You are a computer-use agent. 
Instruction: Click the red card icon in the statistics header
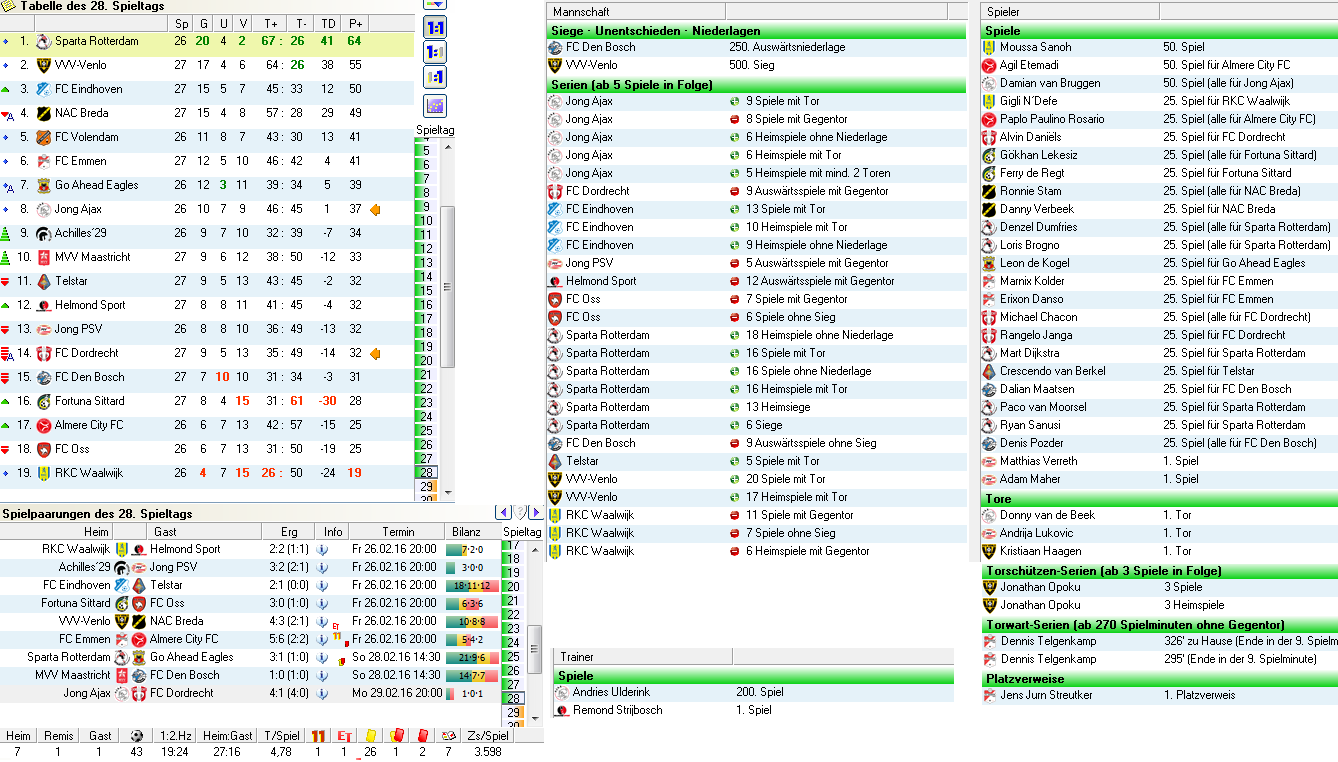tap(422, 735)
